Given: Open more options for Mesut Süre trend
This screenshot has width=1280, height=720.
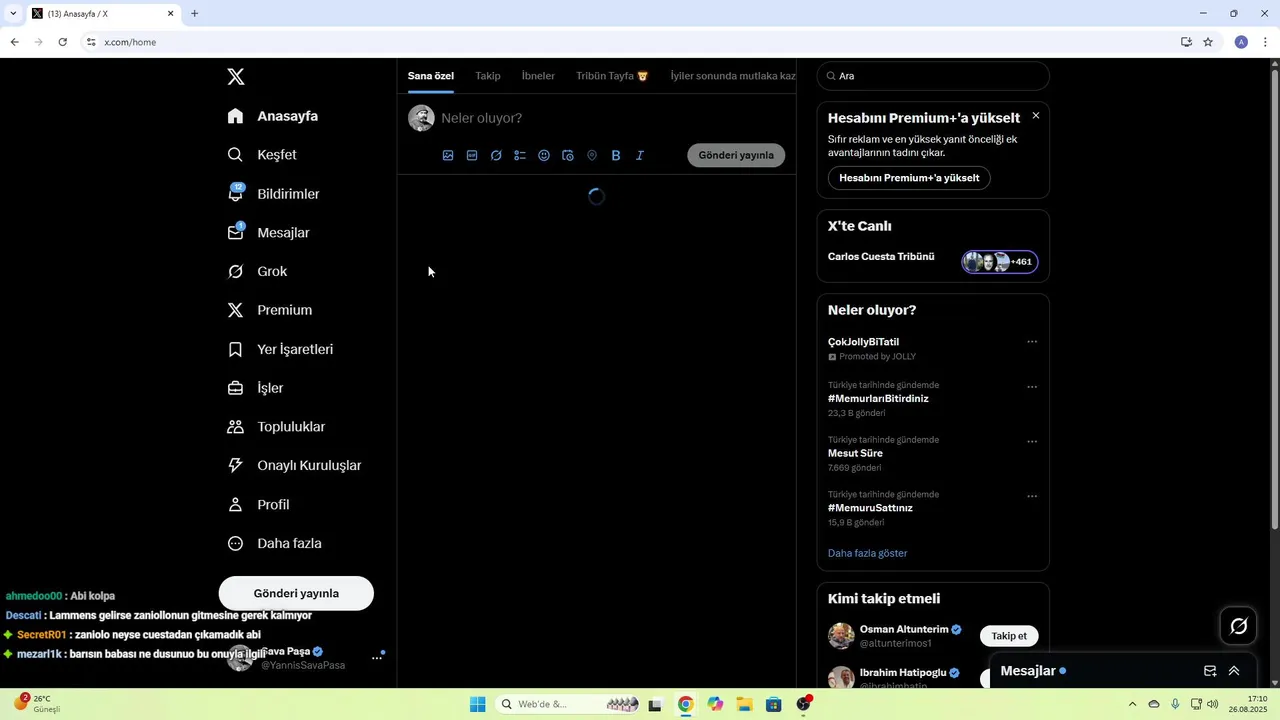Looking at the screenshot, I should pyautogui.click(x=1032, y=442).
